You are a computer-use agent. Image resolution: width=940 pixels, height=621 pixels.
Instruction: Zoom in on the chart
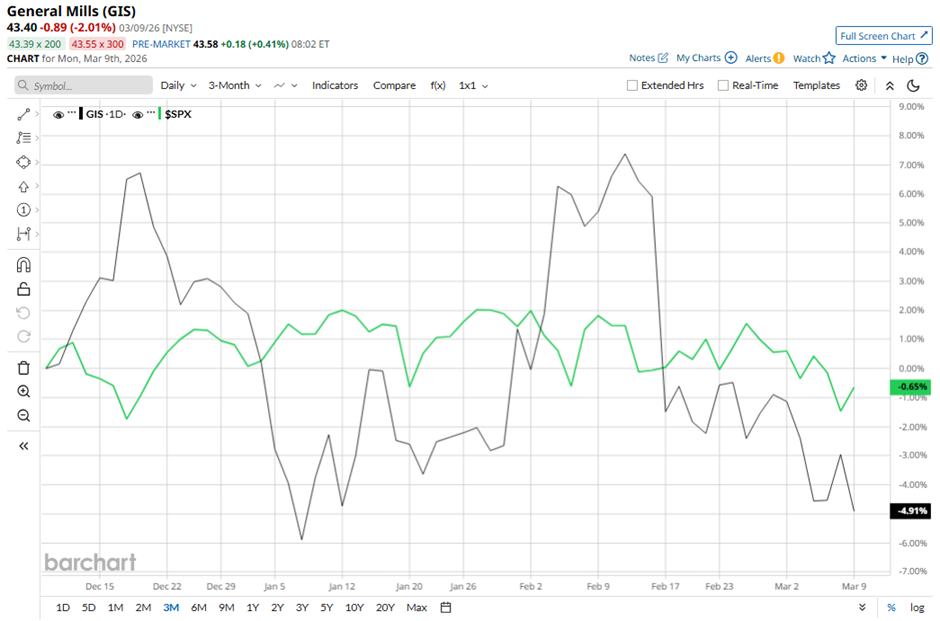click(x=24, y=391)
